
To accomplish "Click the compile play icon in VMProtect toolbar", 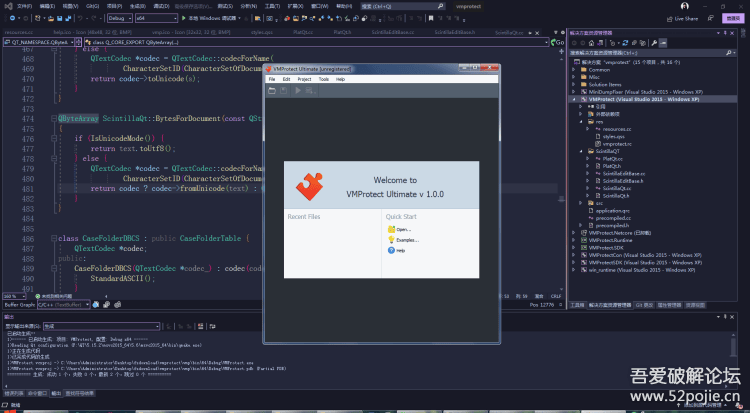I will pyautogui.click(x=298, y=90).
